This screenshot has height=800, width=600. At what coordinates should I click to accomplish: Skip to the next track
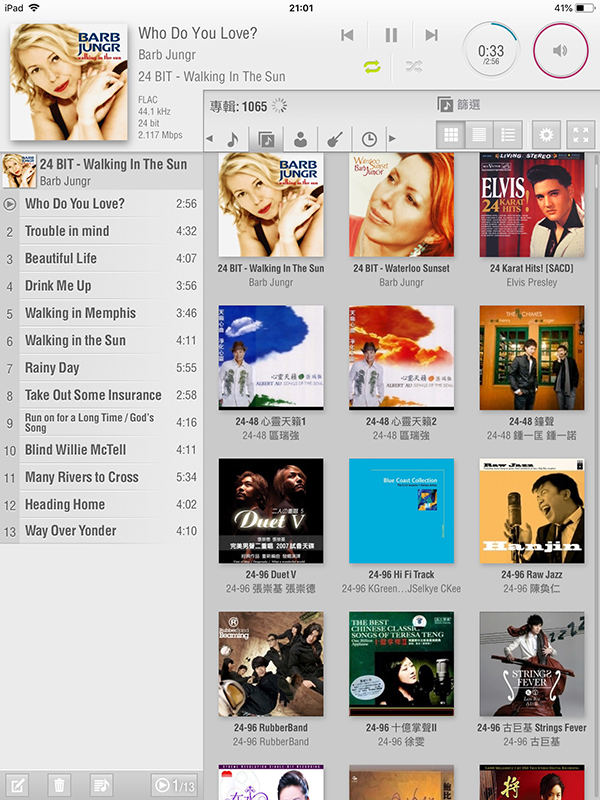(431, 35)
